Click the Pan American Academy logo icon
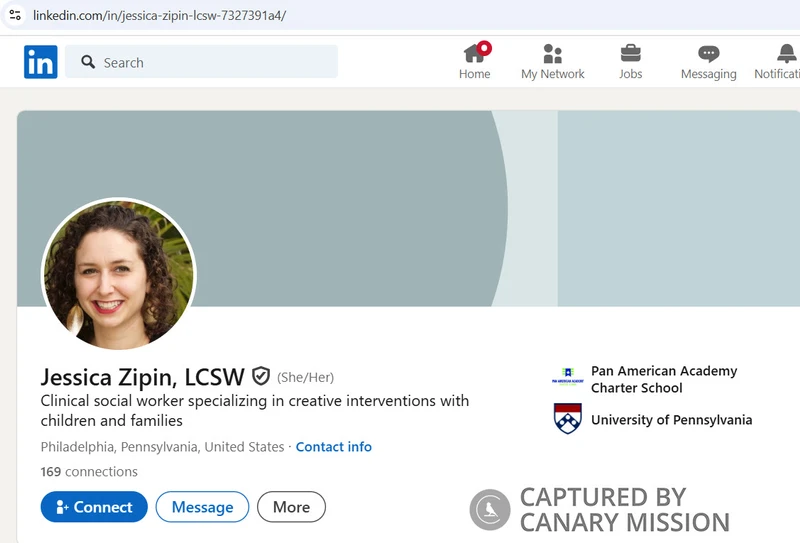The image size is (800, 543). click(x=568, y=378)
